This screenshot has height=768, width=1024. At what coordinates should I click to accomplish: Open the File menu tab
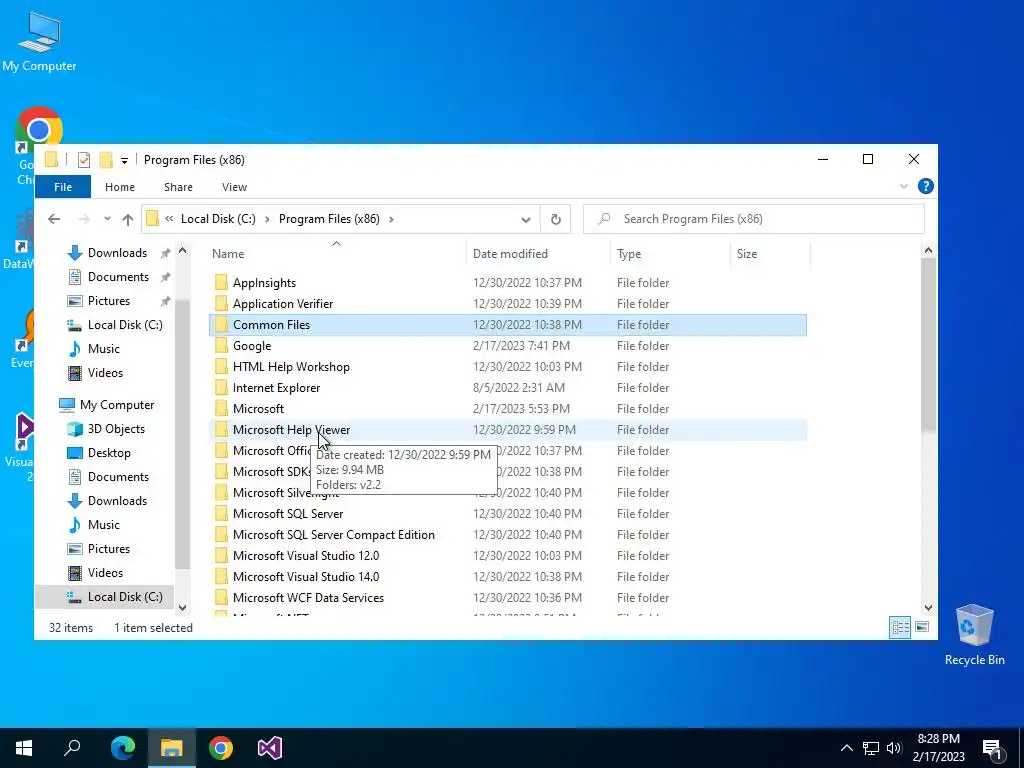click(63, 187)
